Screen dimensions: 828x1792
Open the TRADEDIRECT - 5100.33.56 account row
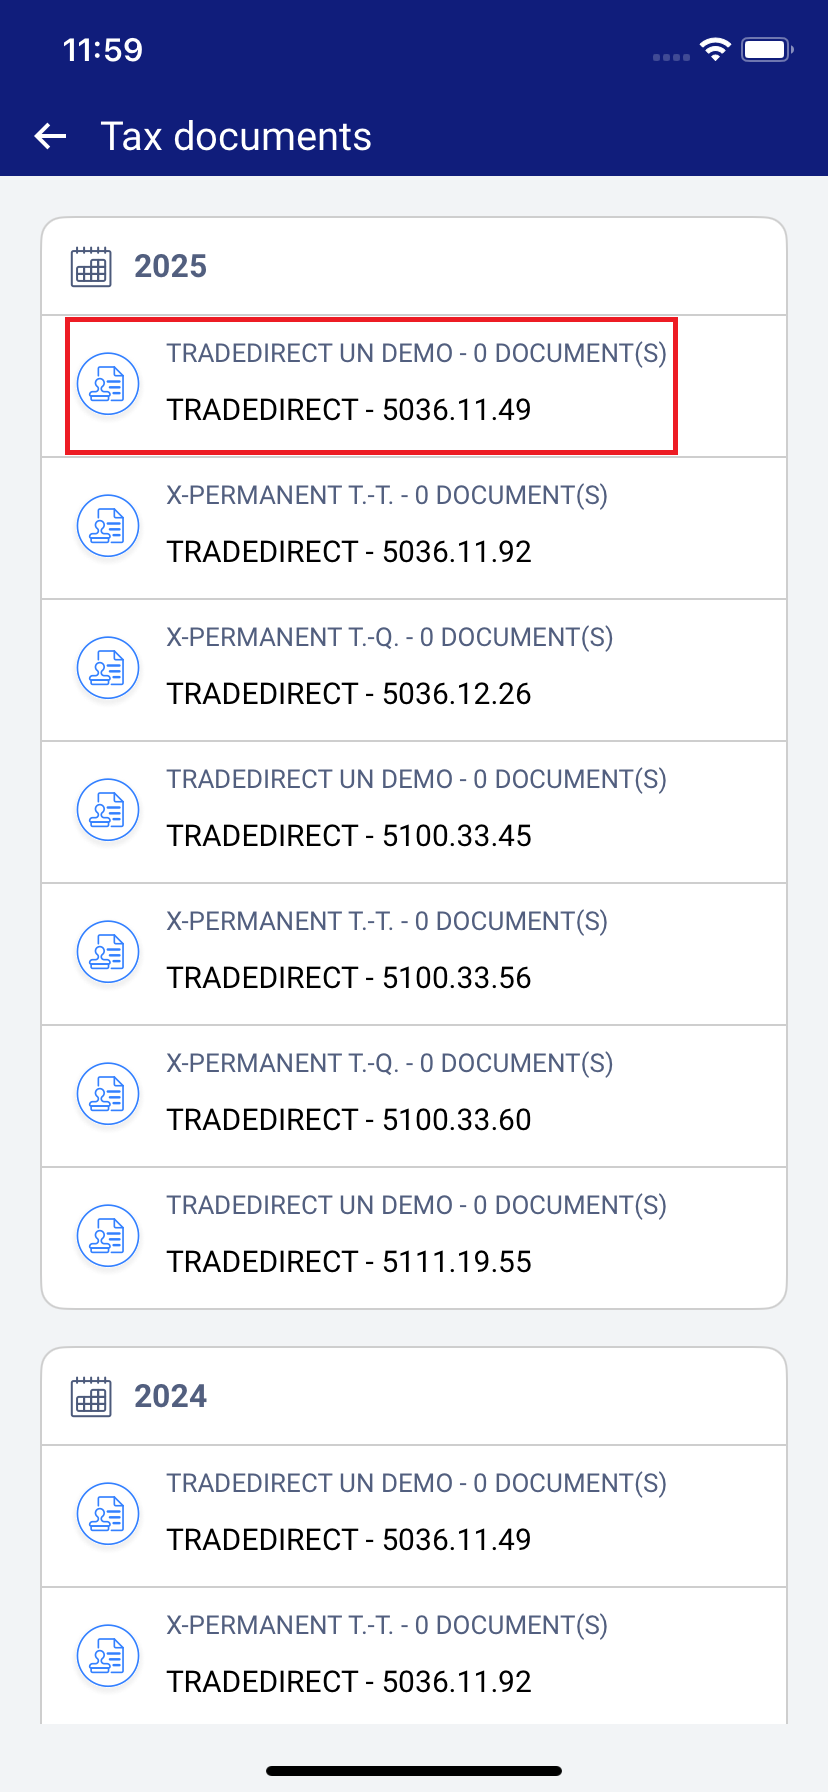click(349, 978)
